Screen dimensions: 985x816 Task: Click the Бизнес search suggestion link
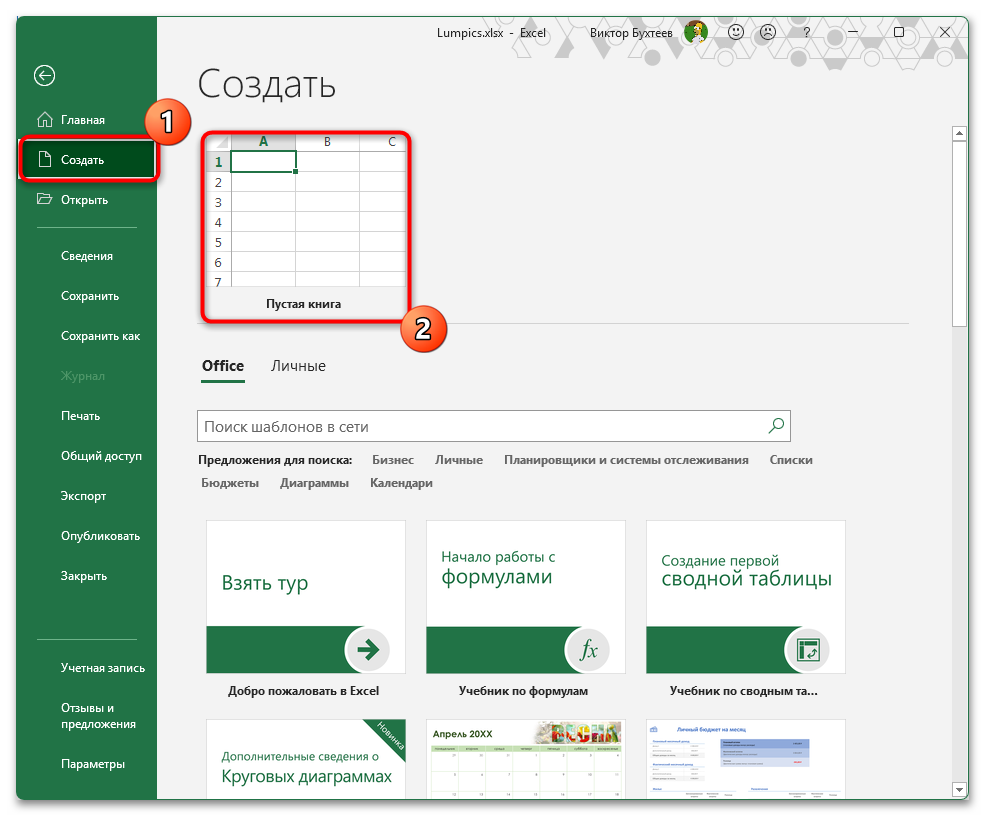pyautogui.click(x=393, y=459)
